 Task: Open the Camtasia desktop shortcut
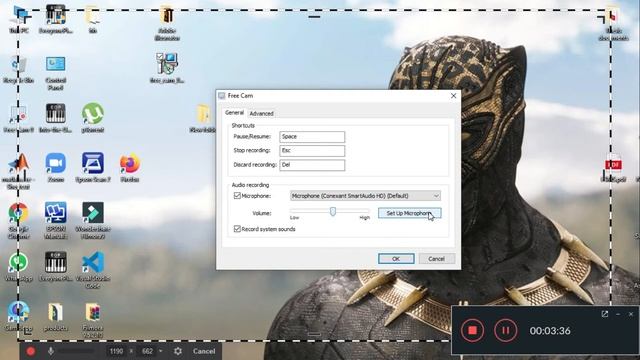tap(18, 316)
